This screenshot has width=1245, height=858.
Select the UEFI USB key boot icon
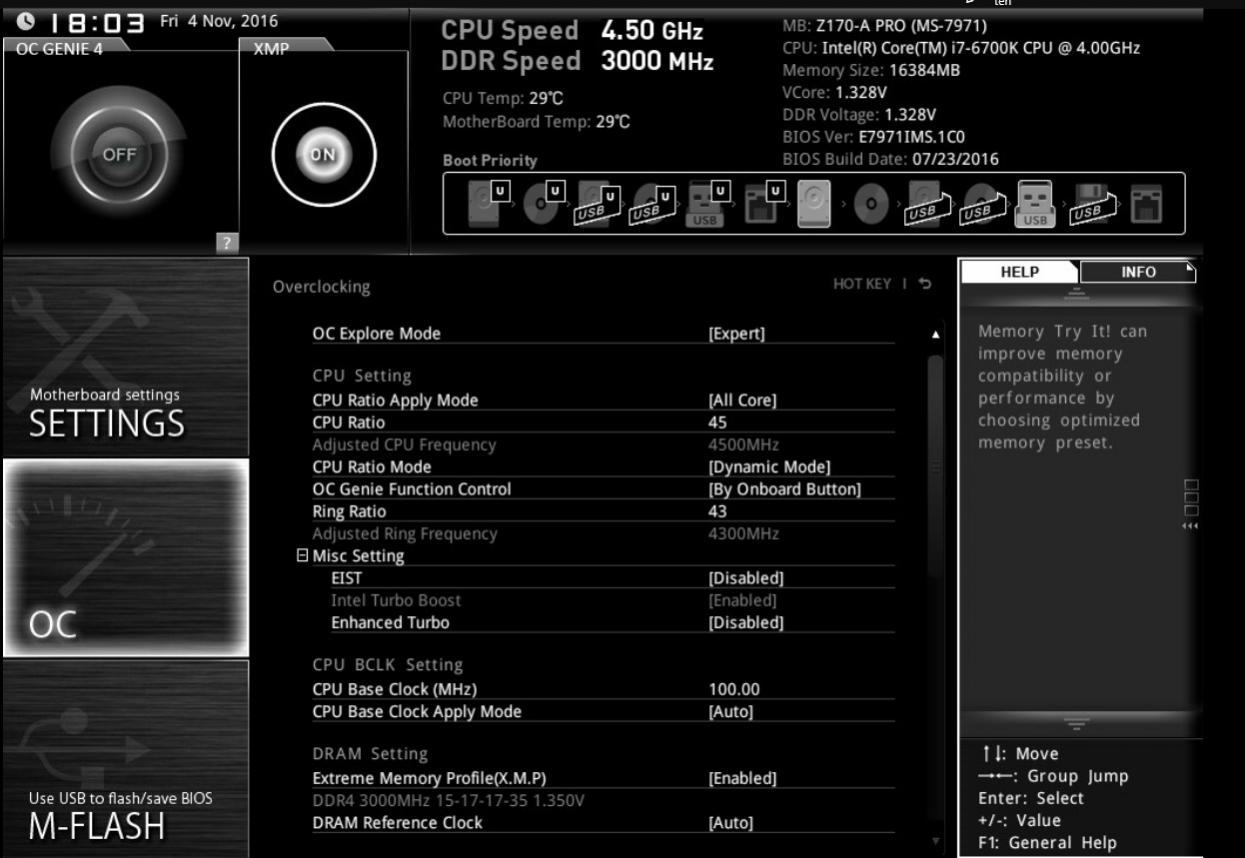(707, 203)
